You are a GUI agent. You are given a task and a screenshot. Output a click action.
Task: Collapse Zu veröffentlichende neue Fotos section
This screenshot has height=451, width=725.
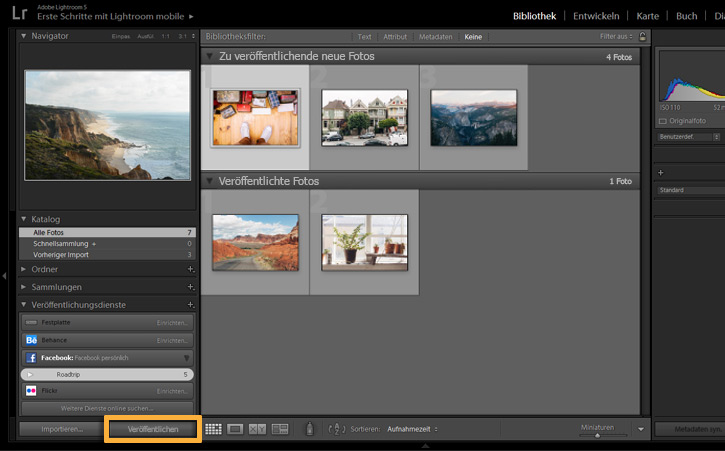pos(209,56)
